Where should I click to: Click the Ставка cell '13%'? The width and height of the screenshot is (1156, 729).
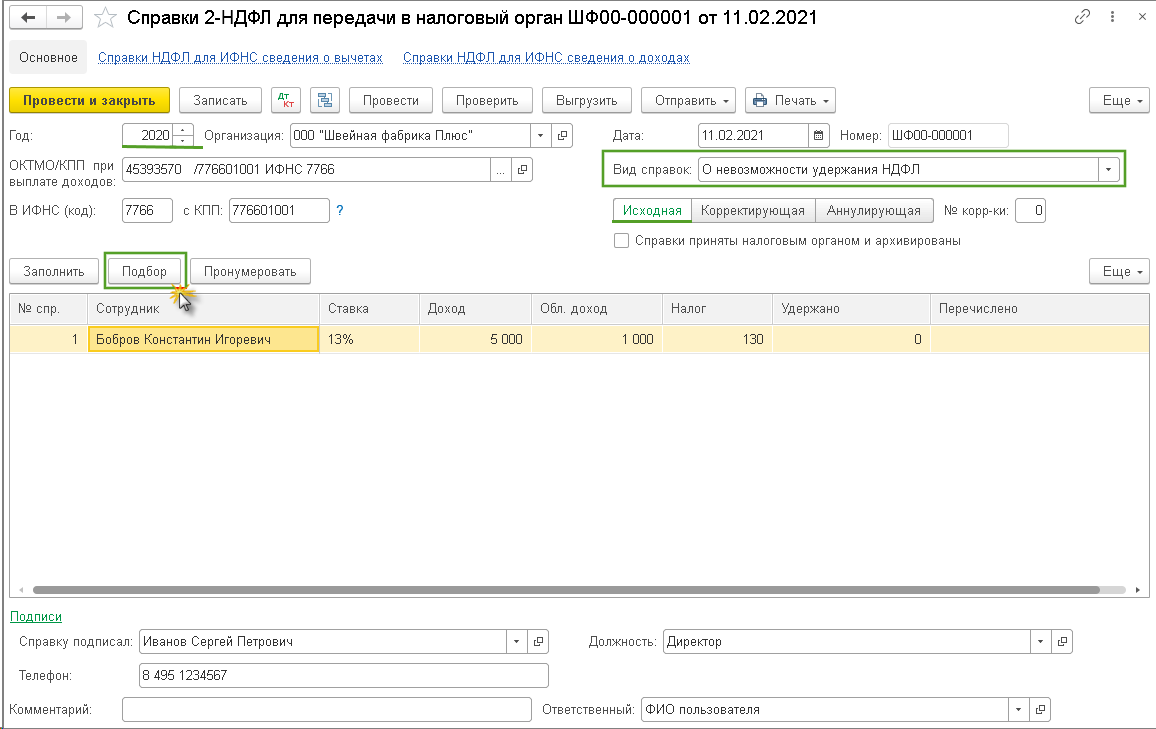tap(369, 339)
